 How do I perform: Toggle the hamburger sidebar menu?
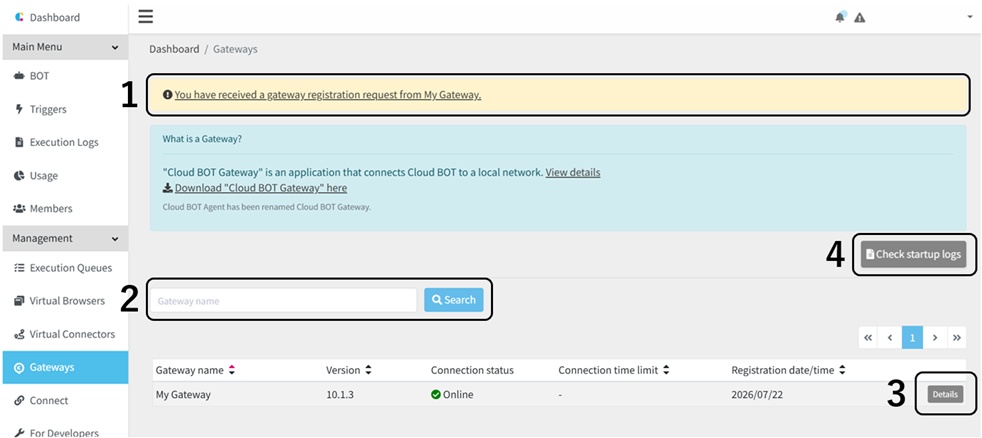(x=146, y=16)
